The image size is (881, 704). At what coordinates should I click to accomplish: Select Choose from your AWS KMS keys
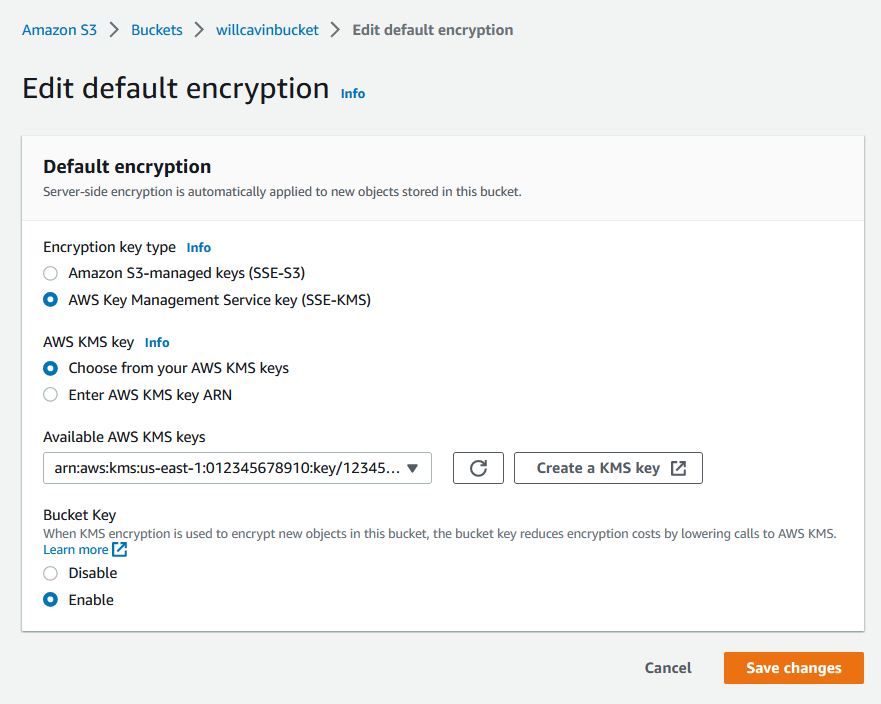click(x=50, y=368)
